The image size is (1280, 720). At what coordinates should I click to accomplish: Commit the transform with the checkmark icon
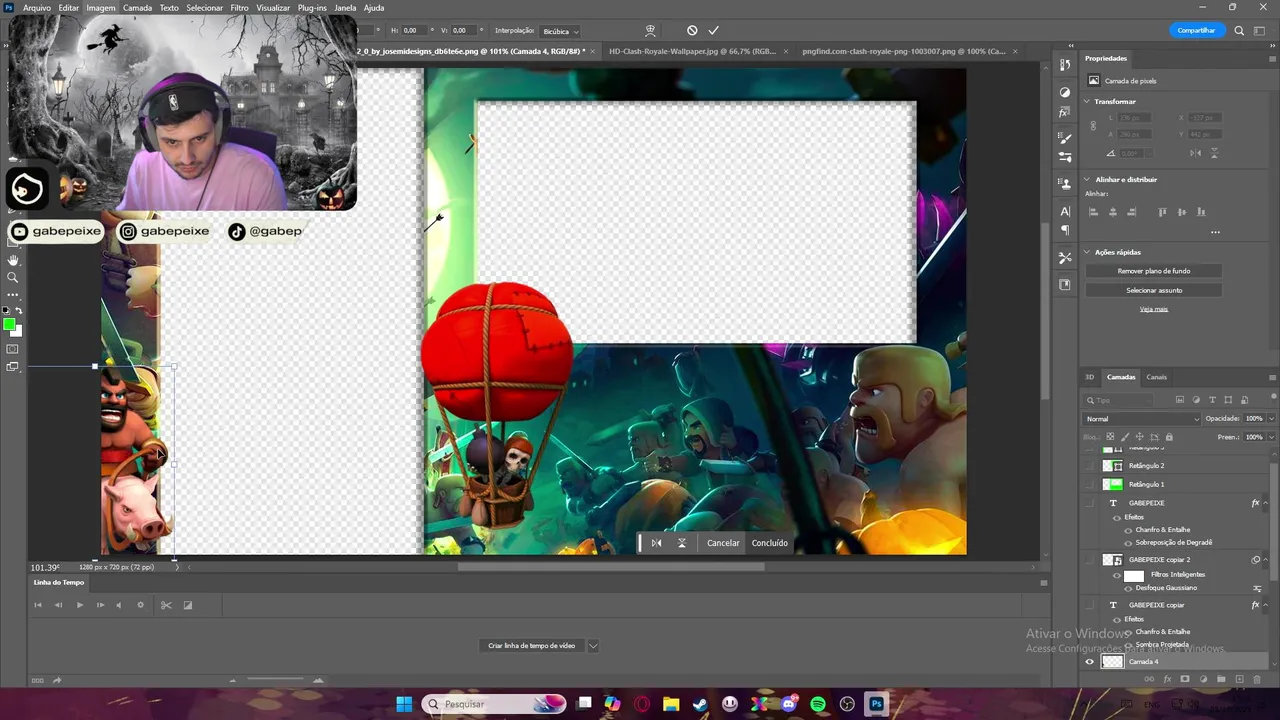(x=714, y=31)
